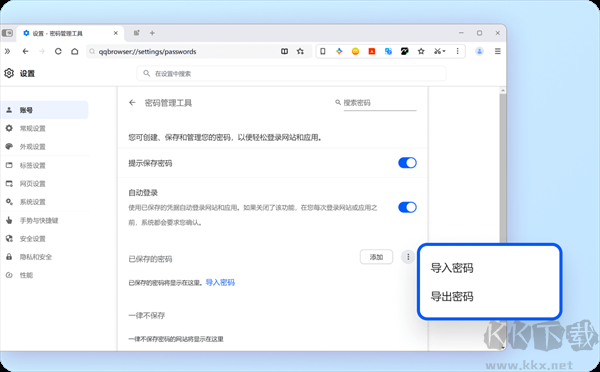Screen dimensions: 600x372
Task: Go to the home page
Action: [75, 51]
